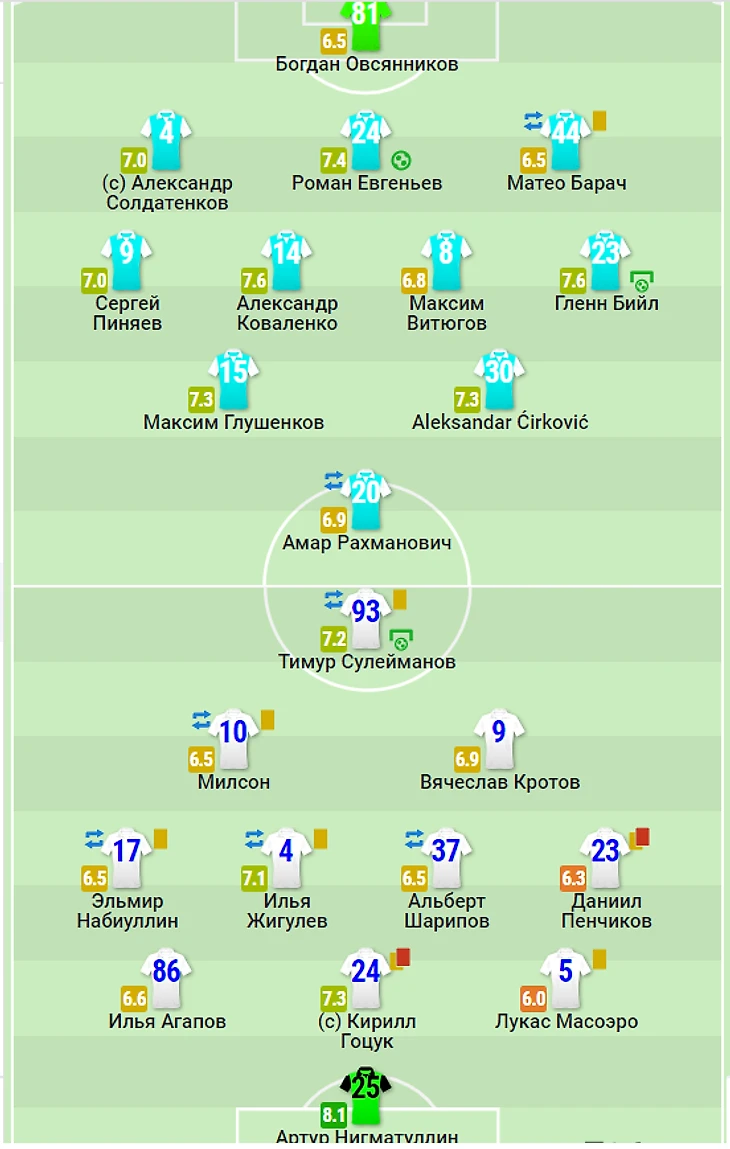The width and height of the screenshot is (730, 1149).
Task: Click the substitution arrows on shirt 44
Action: 533,121
